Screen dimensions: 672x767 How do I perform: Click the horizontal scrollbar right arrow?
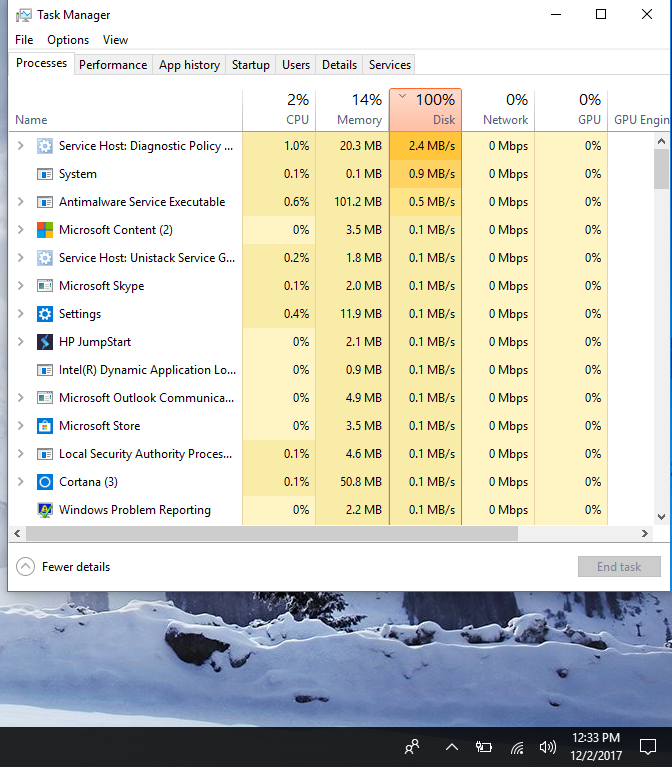(x=645, y=534)
